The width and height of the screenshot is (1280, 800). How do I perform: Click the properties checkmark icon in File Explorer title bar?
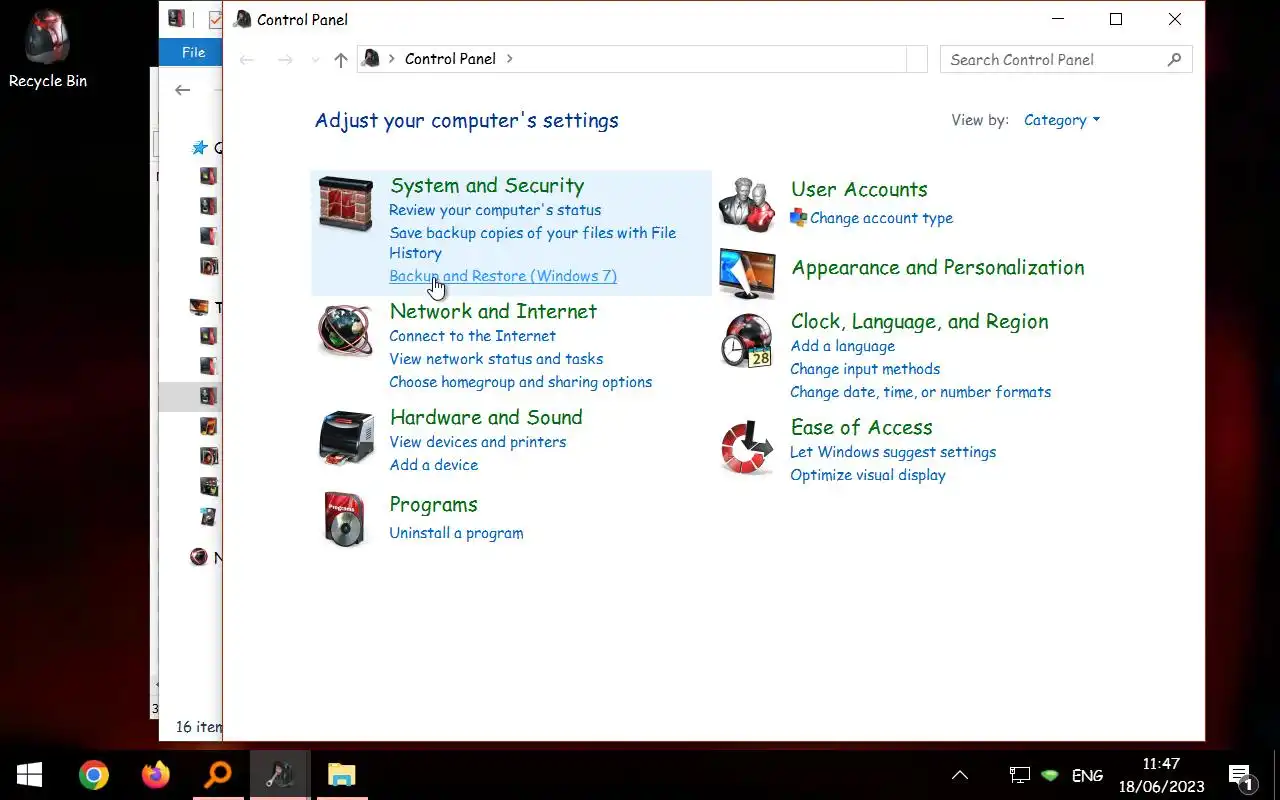coord(216,19)
